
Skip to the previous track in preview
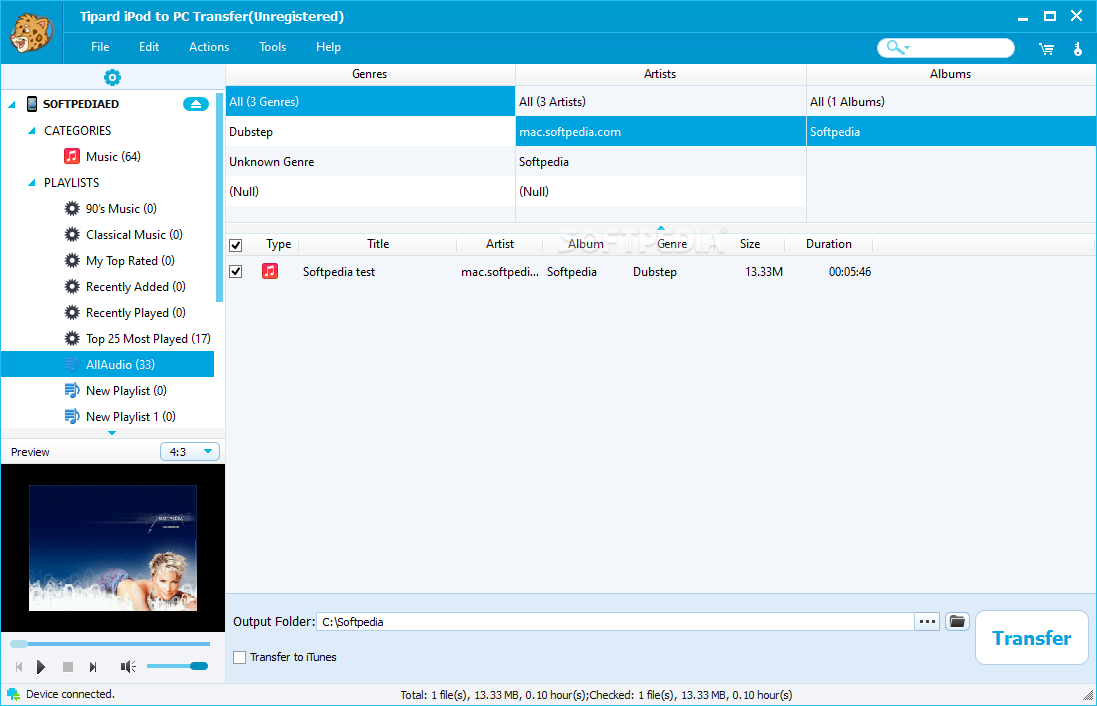point(19,667)
